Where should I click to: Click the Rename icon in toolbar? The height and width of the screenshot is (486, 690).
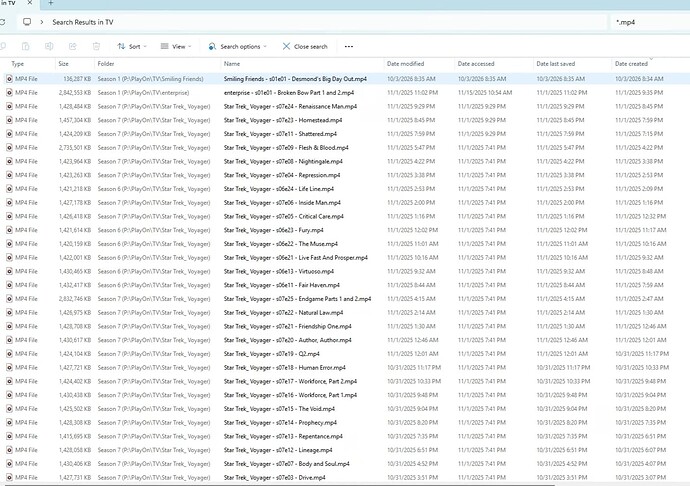[x=49, y=46]
